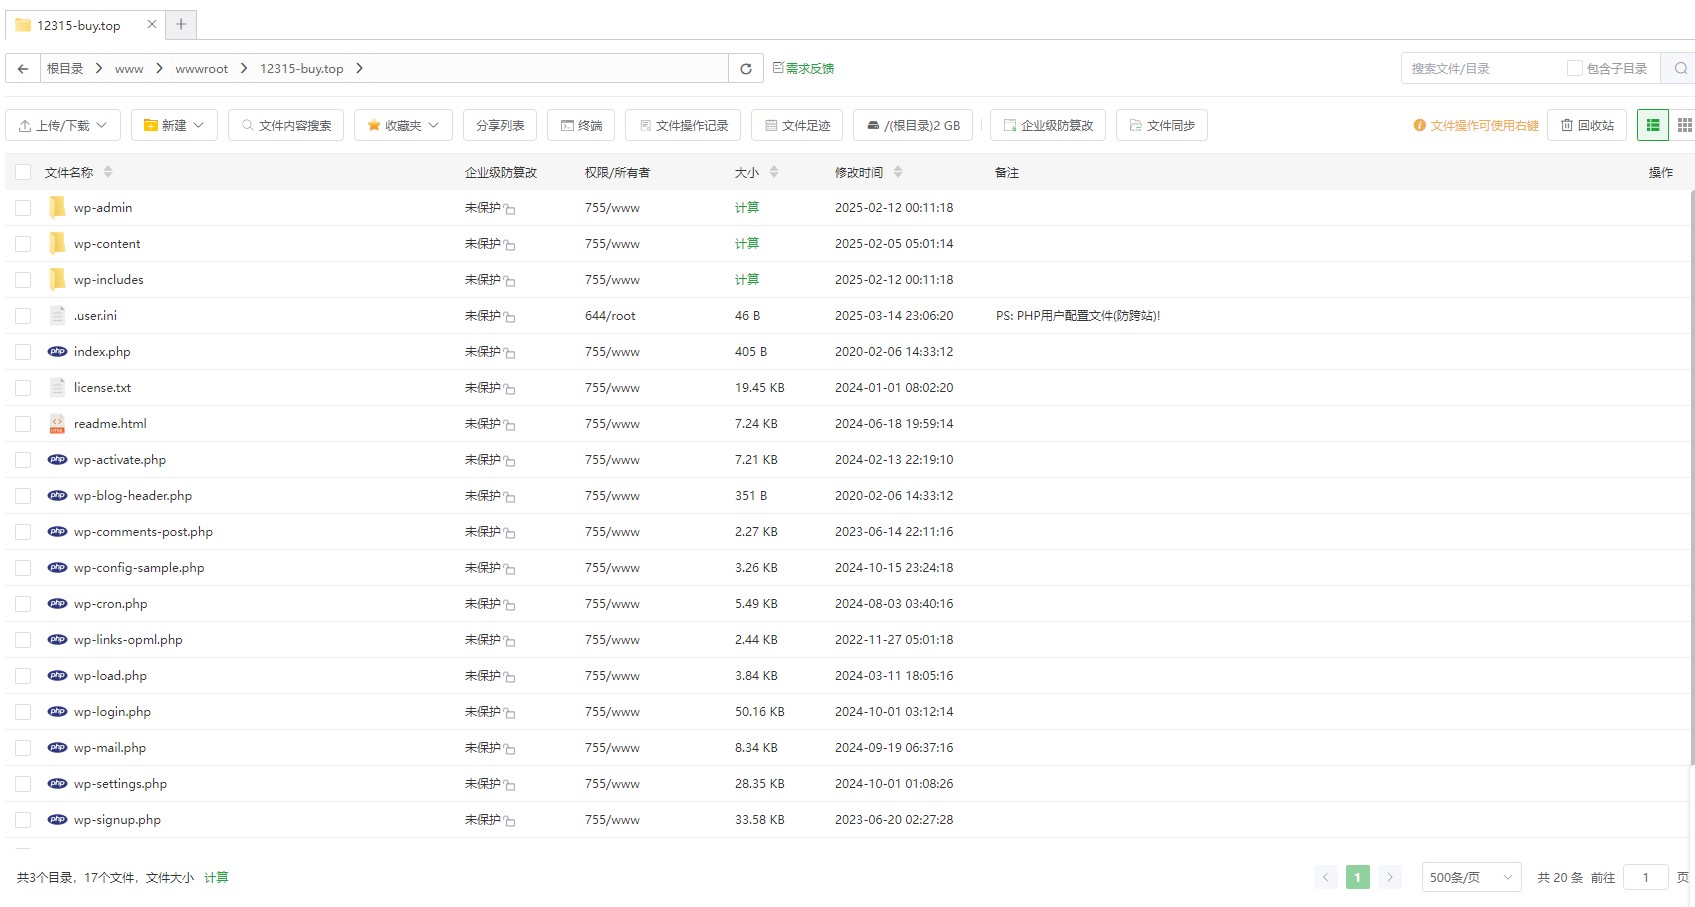The width and height of the screenshot is (1695, 907).
Task: Check the wp-content row checkbox
Action: point(23,244)
